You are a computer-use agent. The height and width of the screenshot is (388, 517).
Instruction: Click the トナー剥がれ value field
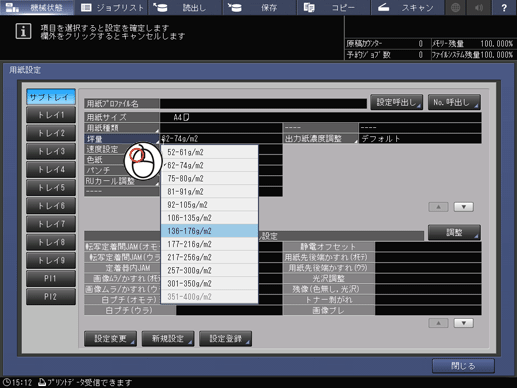point(428,300)
